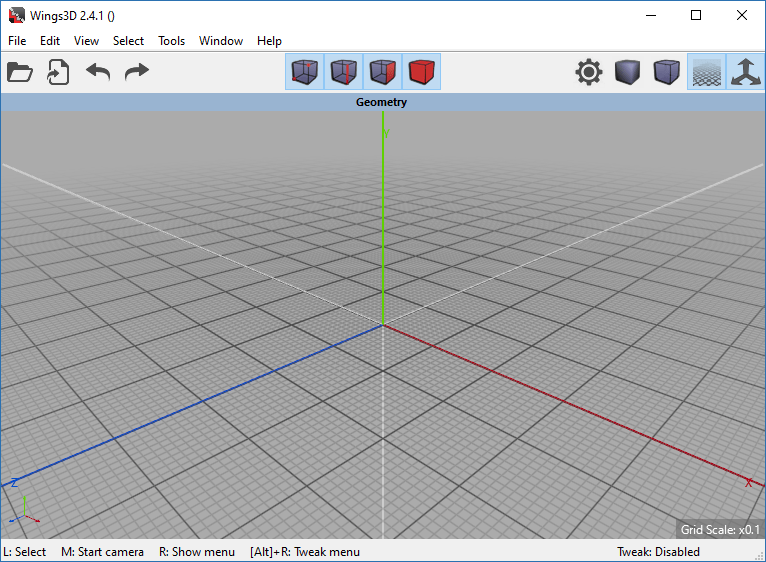Click the blue Z axis label
The image size is (766, 562).
(x=14, y=483)
